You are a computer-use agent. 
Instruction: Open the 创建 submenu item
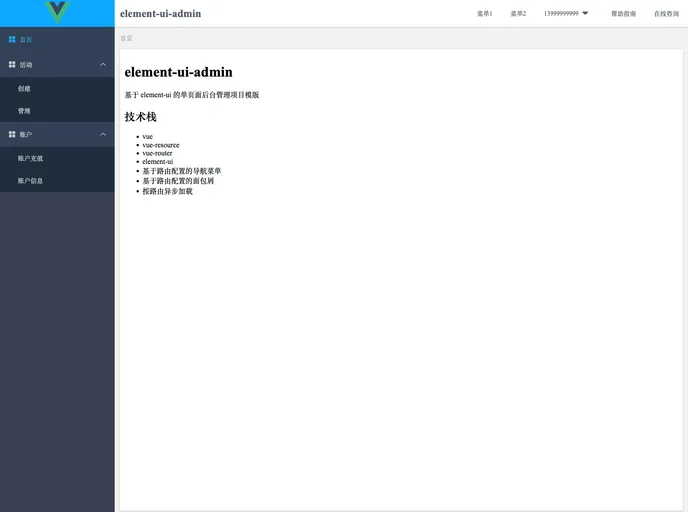57,88
